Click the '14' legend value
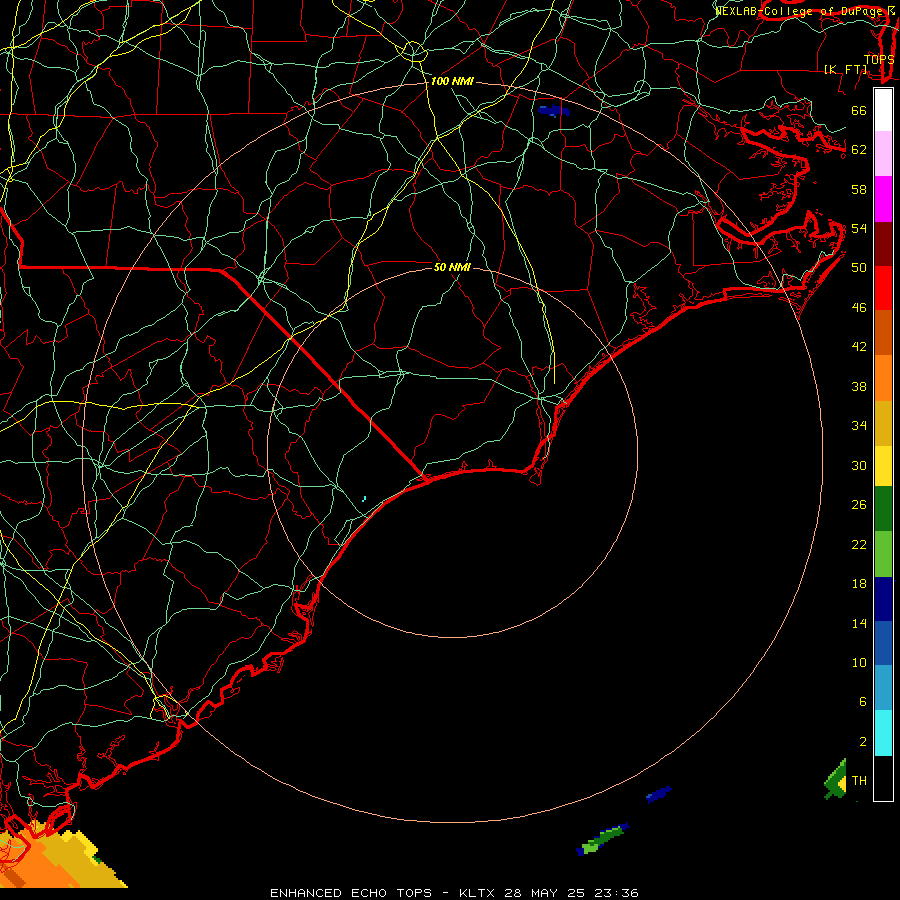Image resolution: width=900 pixels, height=900 pixels. pyautogui.click(x=859, y=623)
